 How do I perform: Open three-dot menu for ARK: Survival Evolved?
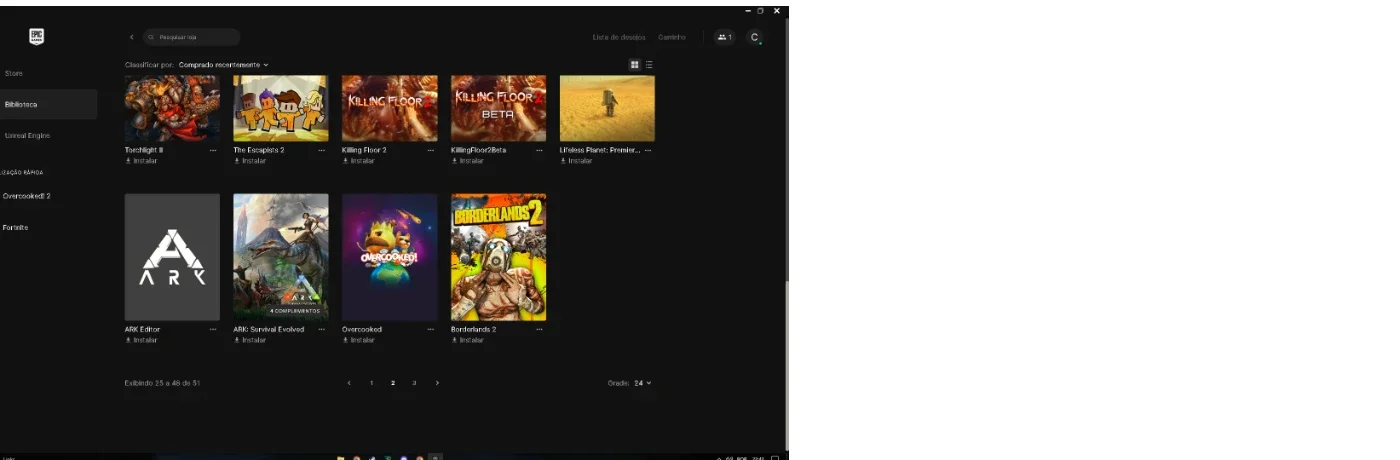click(322, 329)
